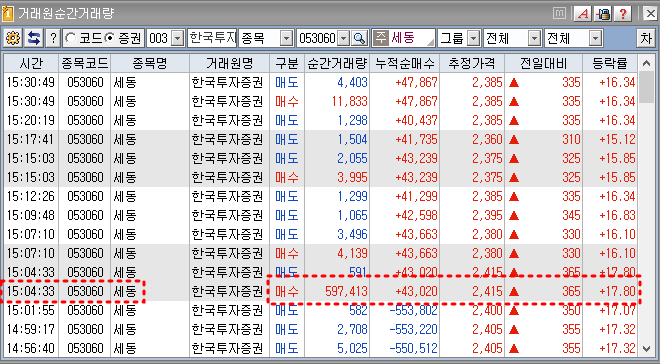Open the question mark help button in the toolbar
Viewport: 660px width, 364px height.
pos(53,38)
